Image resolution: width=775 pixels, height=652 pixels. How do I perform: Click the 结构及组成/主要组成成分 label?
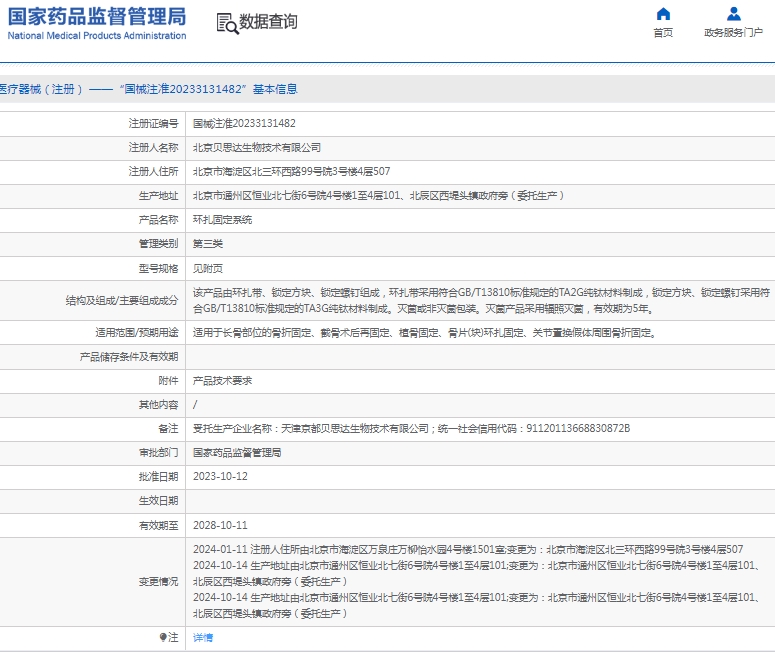coord(122,301)
